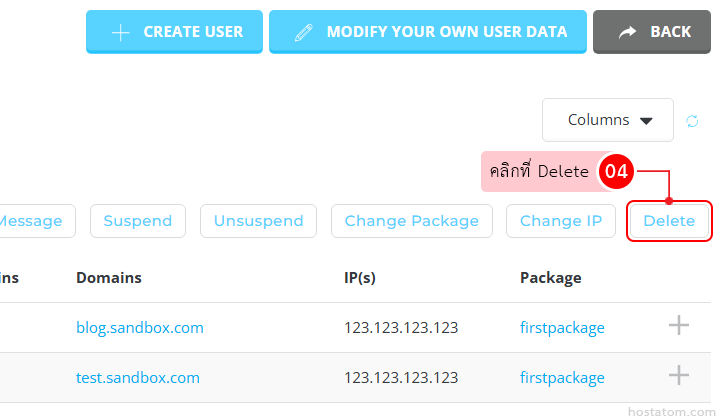The image size is (720, 420).
Task: Expand the test.sandbox.com row plus icon
Action: (679, 375)
